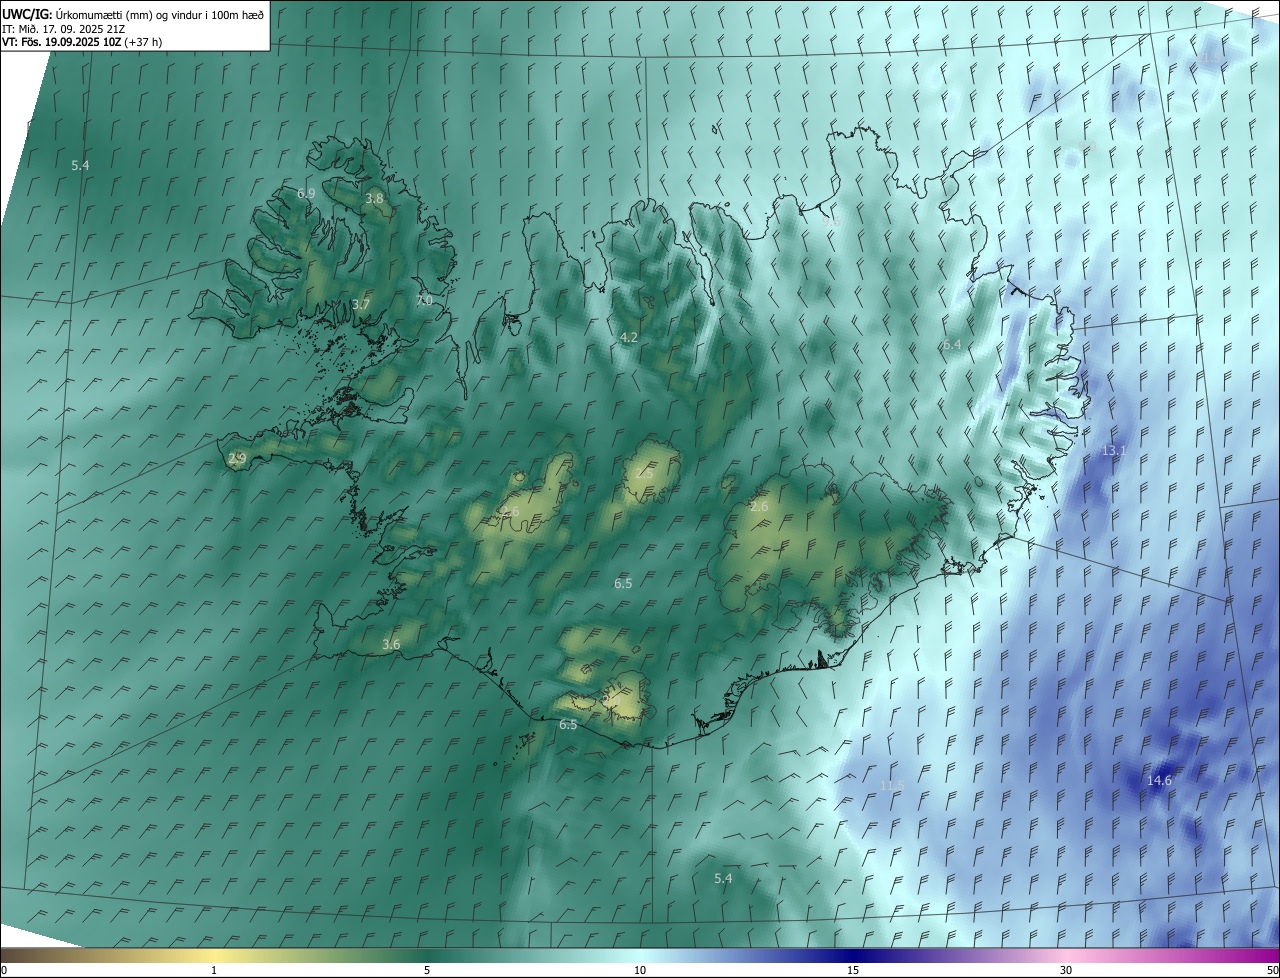Click the "4.2" value in north Iceland
Image resolution: width=1280 pixels, height=978 pixels.
click(x=629, y=338)
